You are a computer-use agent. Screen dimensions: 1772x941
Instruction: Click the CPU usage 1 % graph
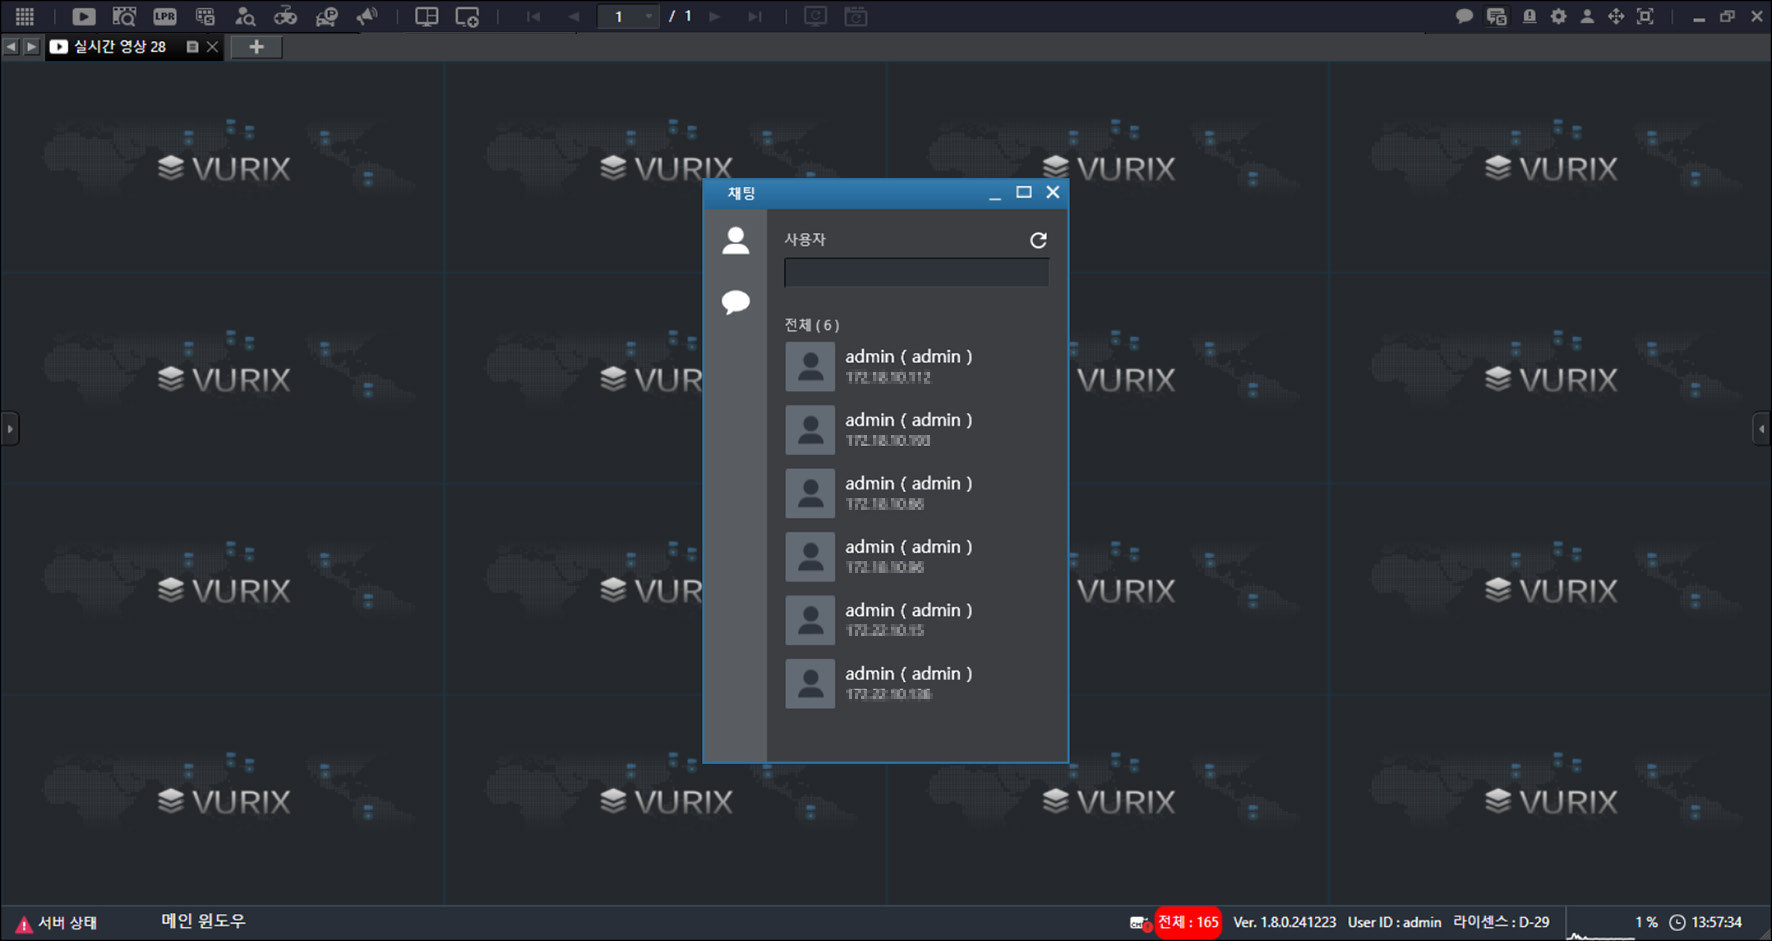(1613, 923)
